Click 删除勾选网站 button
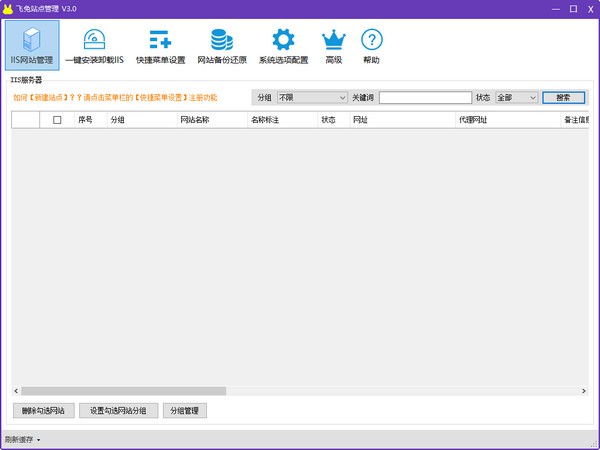This screenshot has height=450, width=600. 43,410
